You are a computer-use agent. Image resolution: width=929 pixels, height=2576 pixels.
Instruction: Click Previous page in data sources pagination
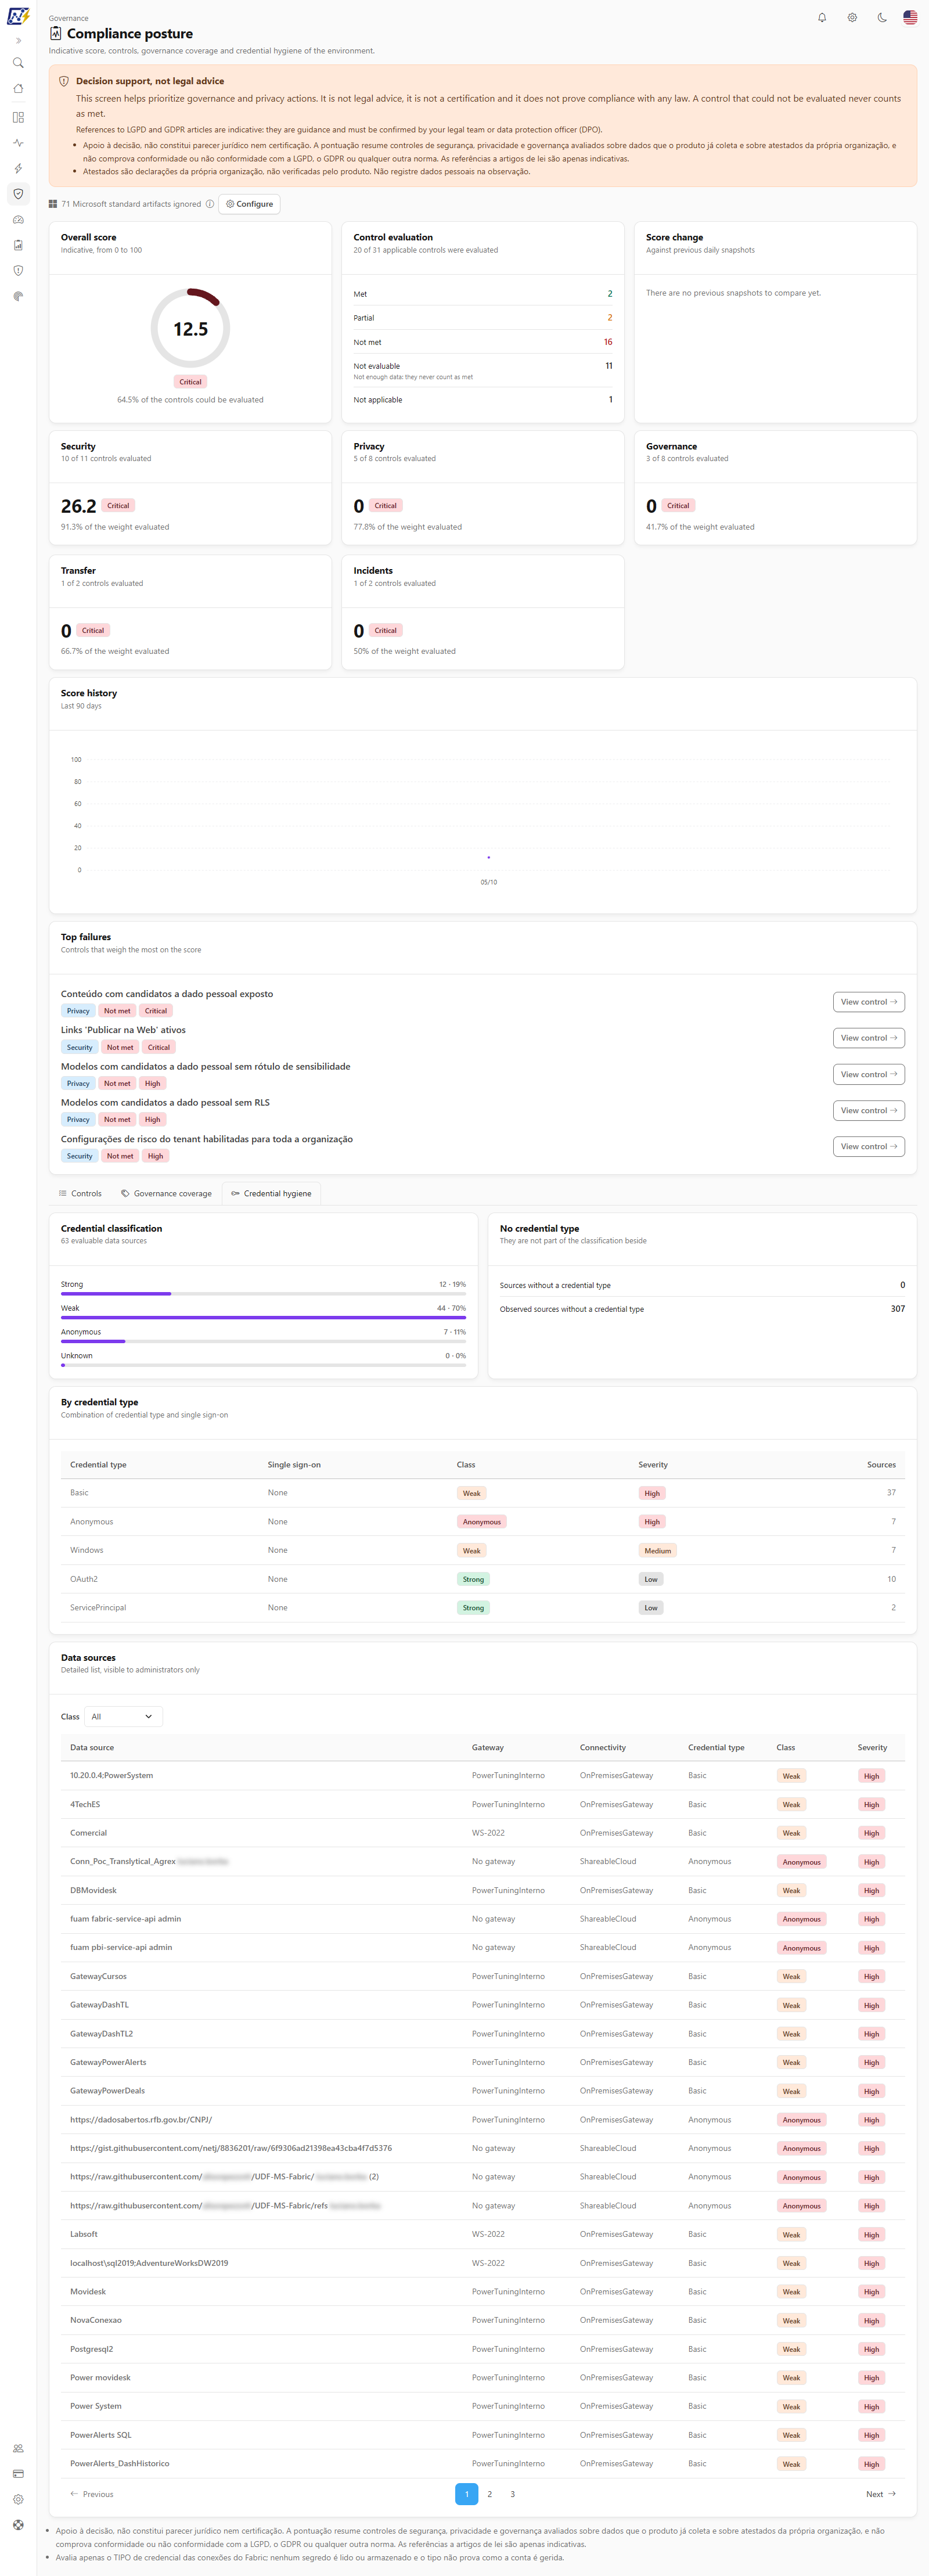92,2494
